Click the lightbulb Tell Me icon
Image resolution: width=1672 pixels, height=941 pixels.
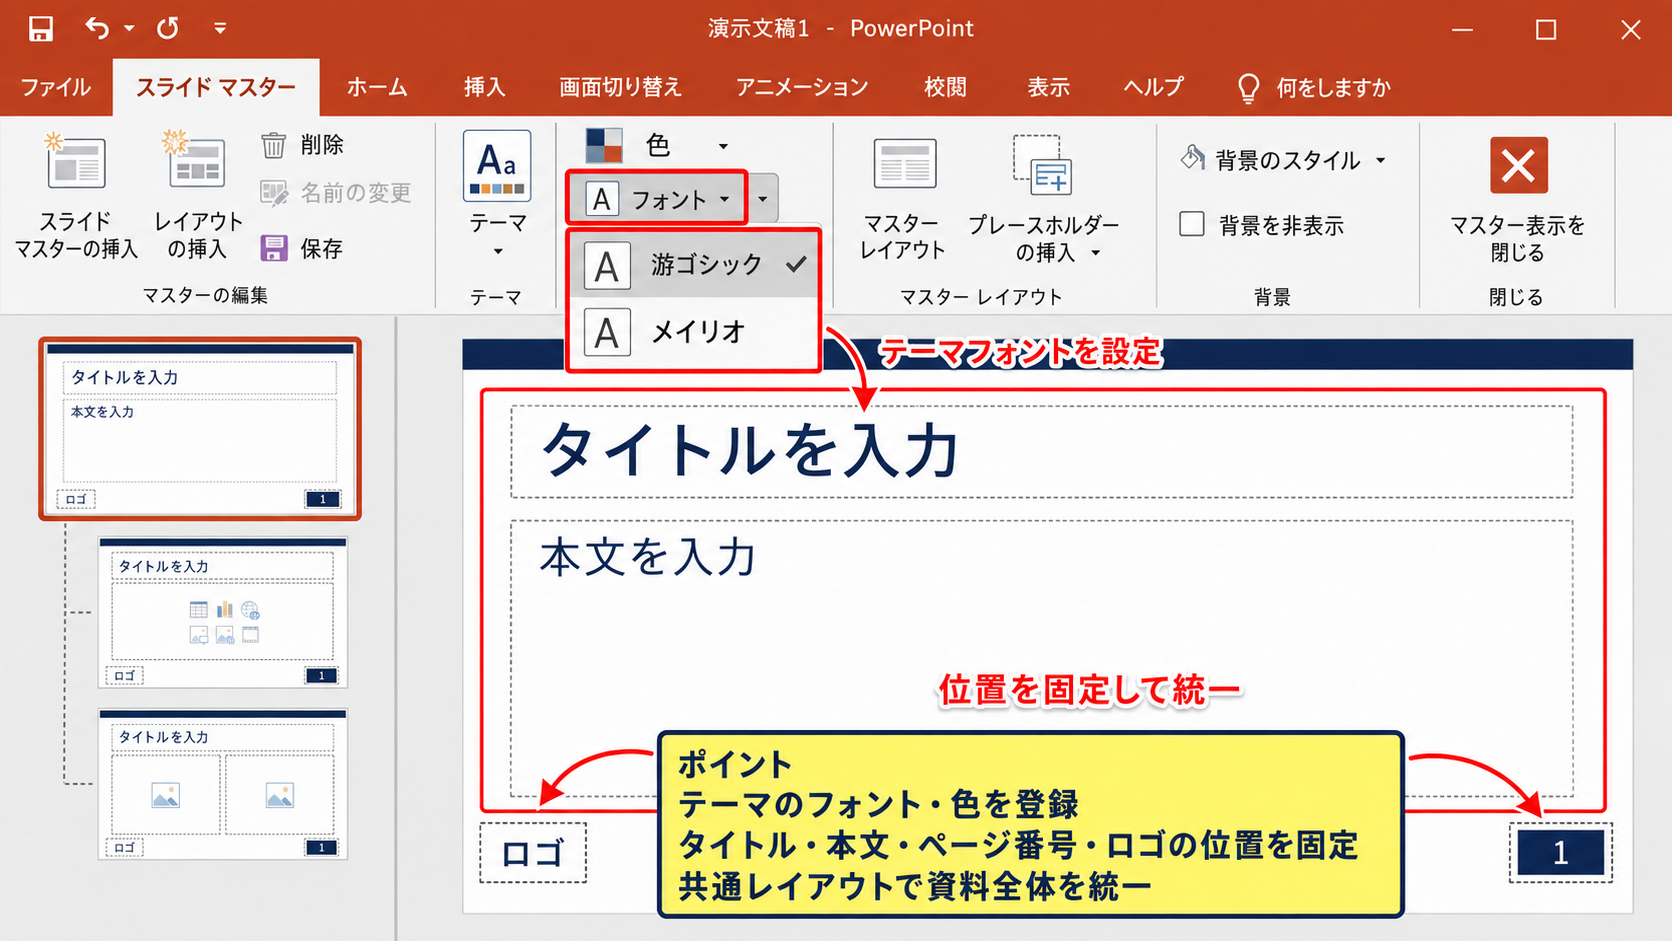tap(1248, 88)
